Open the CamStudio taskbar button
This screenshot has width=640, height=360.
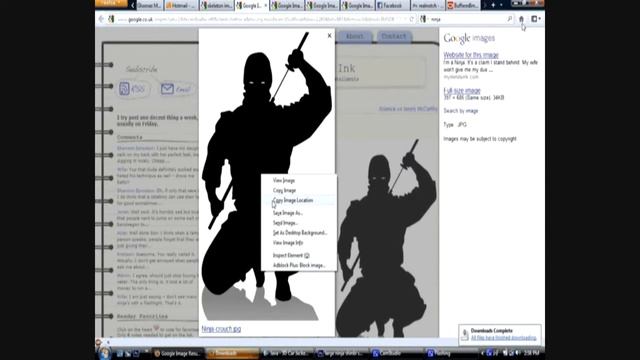(x=396, y=353)
